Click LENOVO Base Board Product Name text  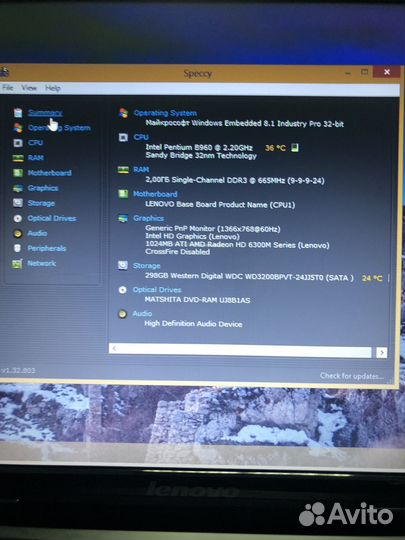click(220, 205)
